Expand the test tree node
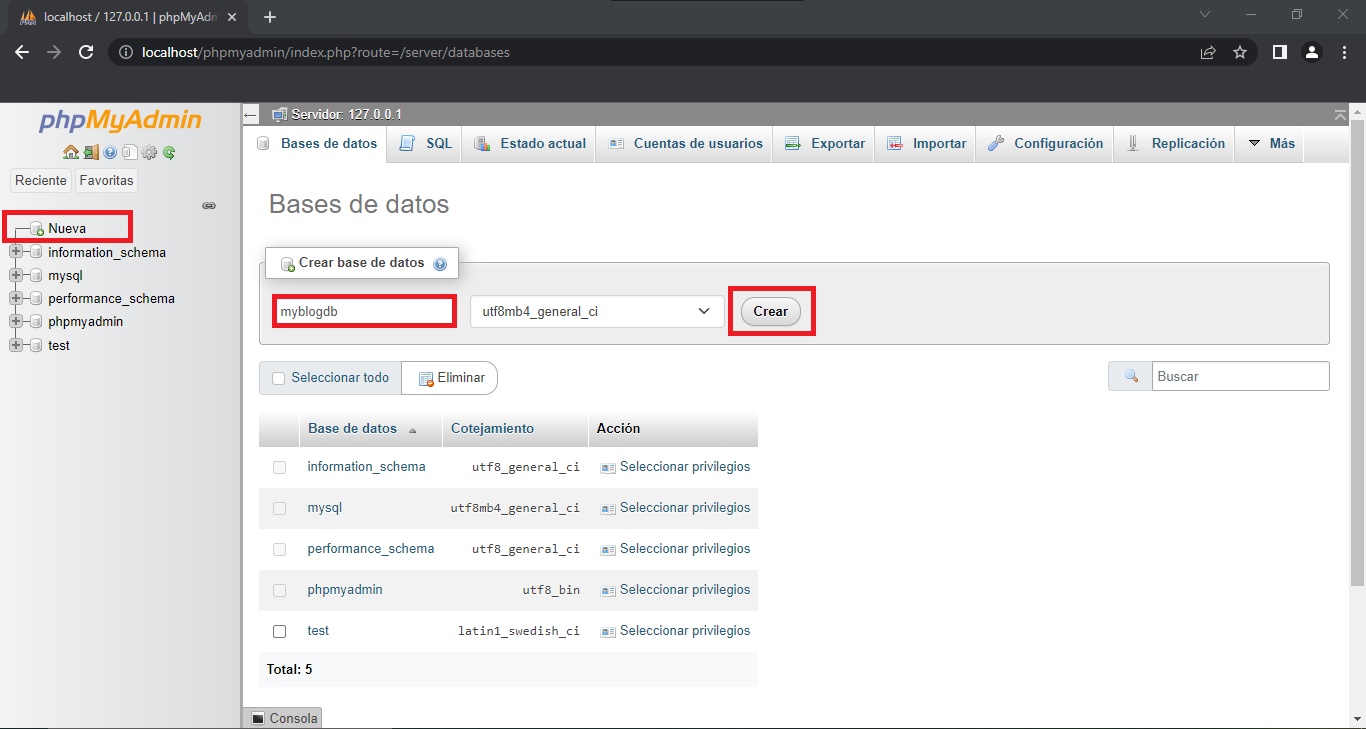Screen dimensions: 1366x729 click(15, 345)
